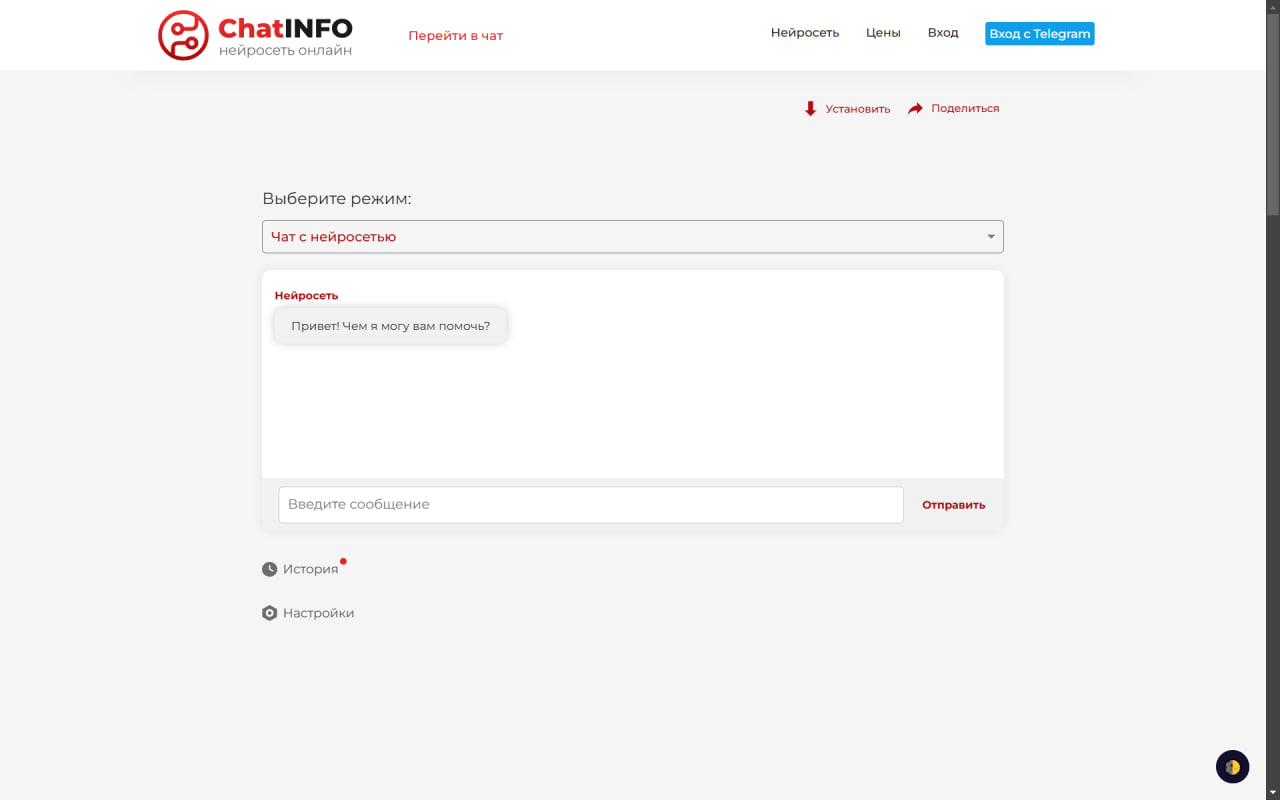This screenshot has width=1280, height=800.
Task: Click the red notification dot on История
Action: (x=343, y=561)
